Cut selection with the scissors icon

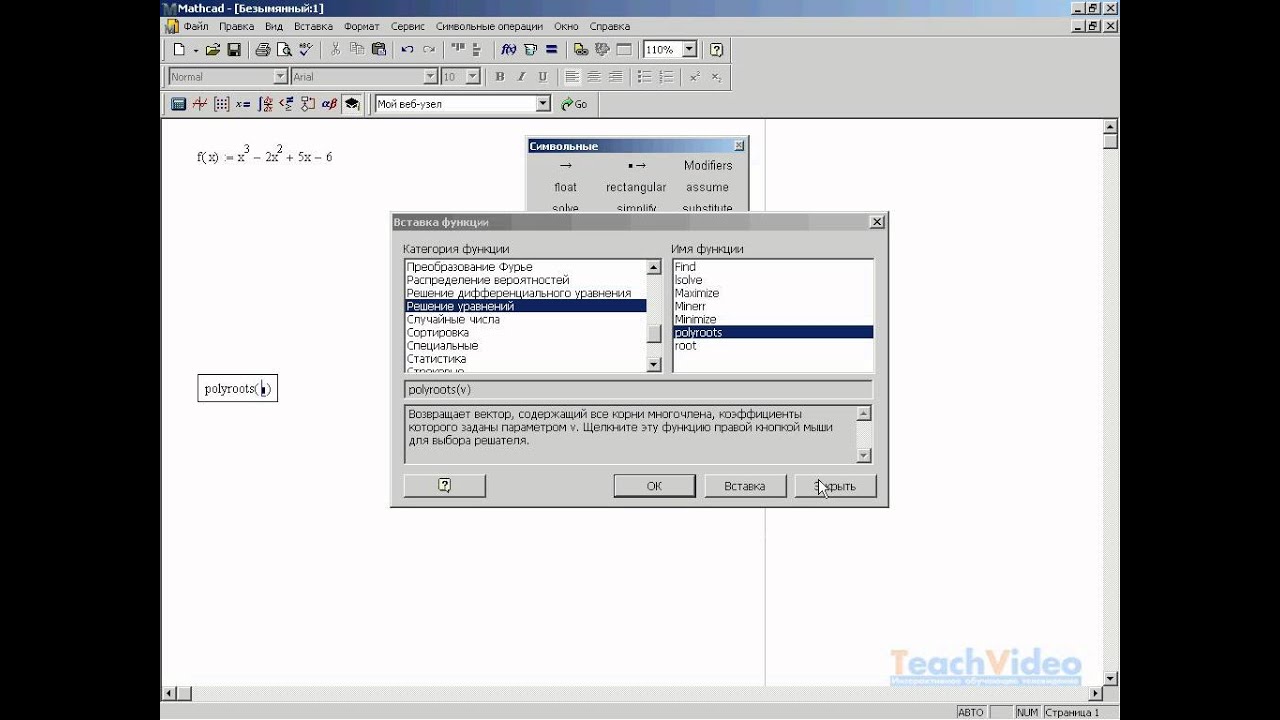pyautogui.click(x=335, y=49)
